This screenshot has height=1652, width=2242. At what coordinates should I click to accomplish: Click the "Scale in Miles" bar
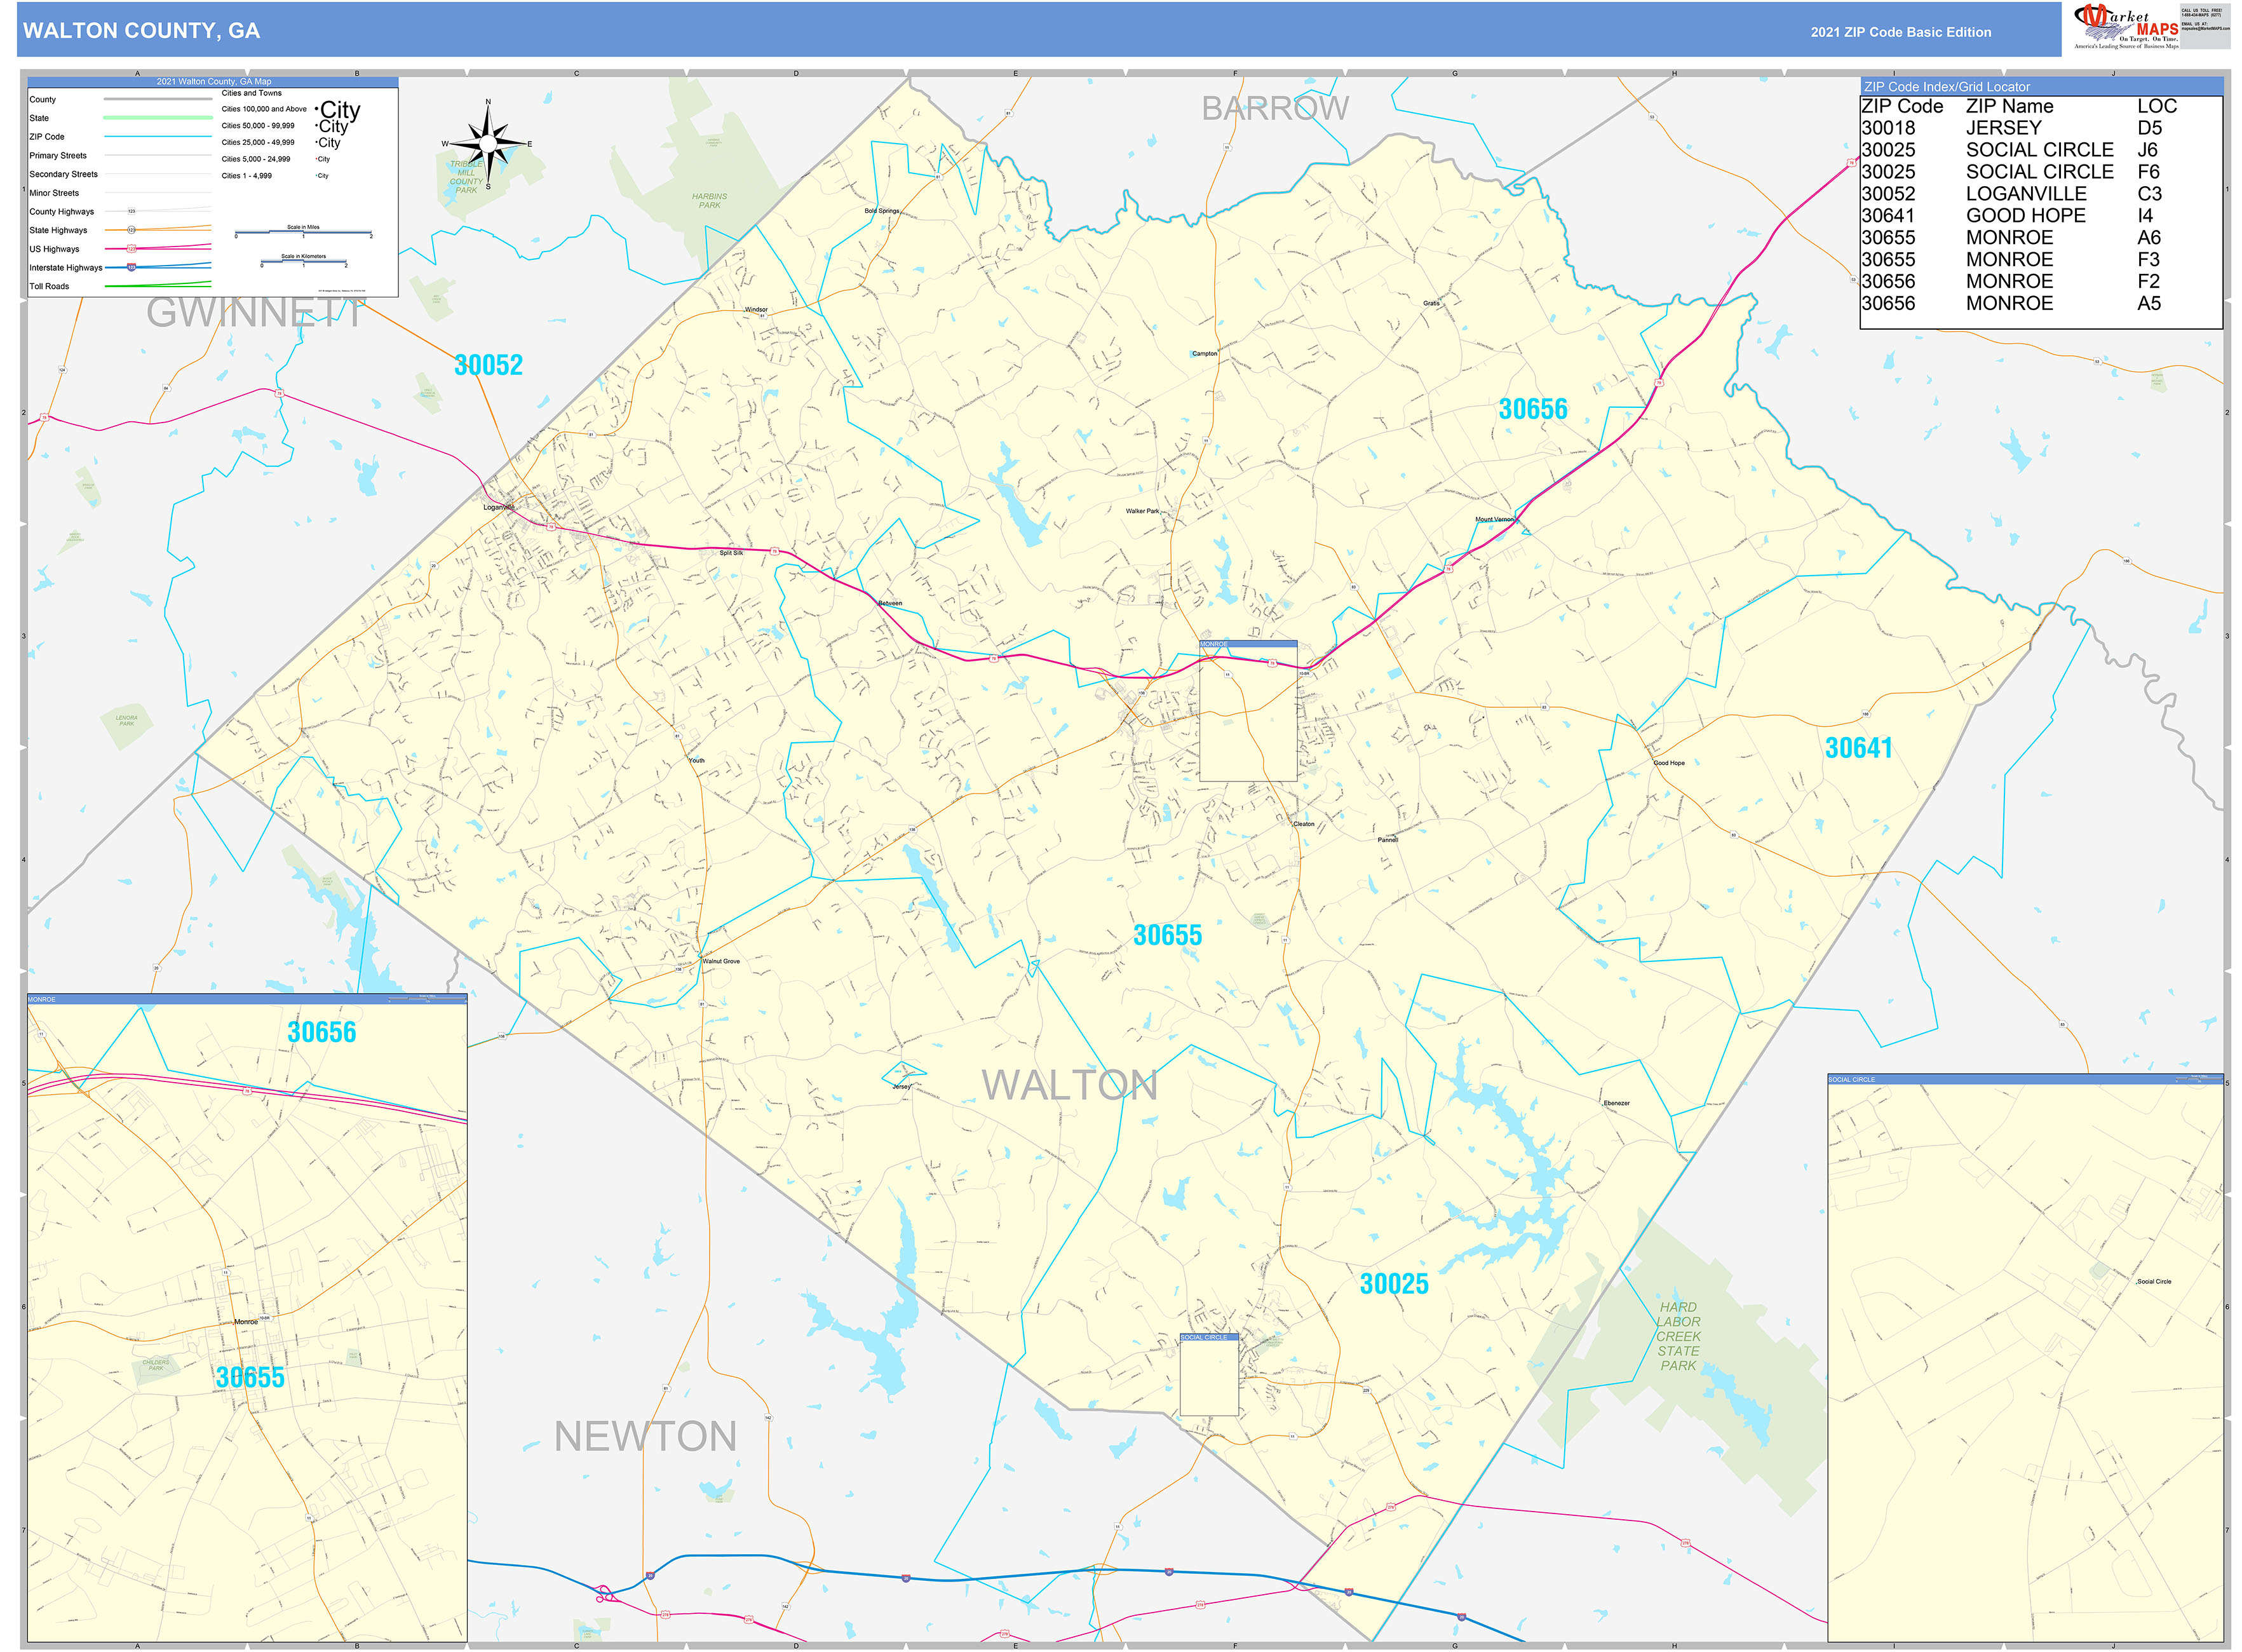tap(303, 232)
